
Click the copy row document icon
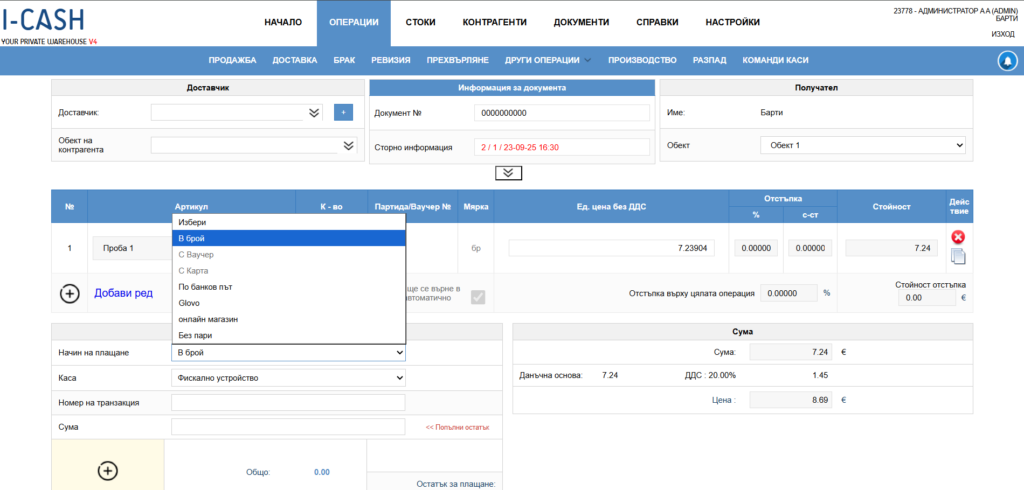957,256
